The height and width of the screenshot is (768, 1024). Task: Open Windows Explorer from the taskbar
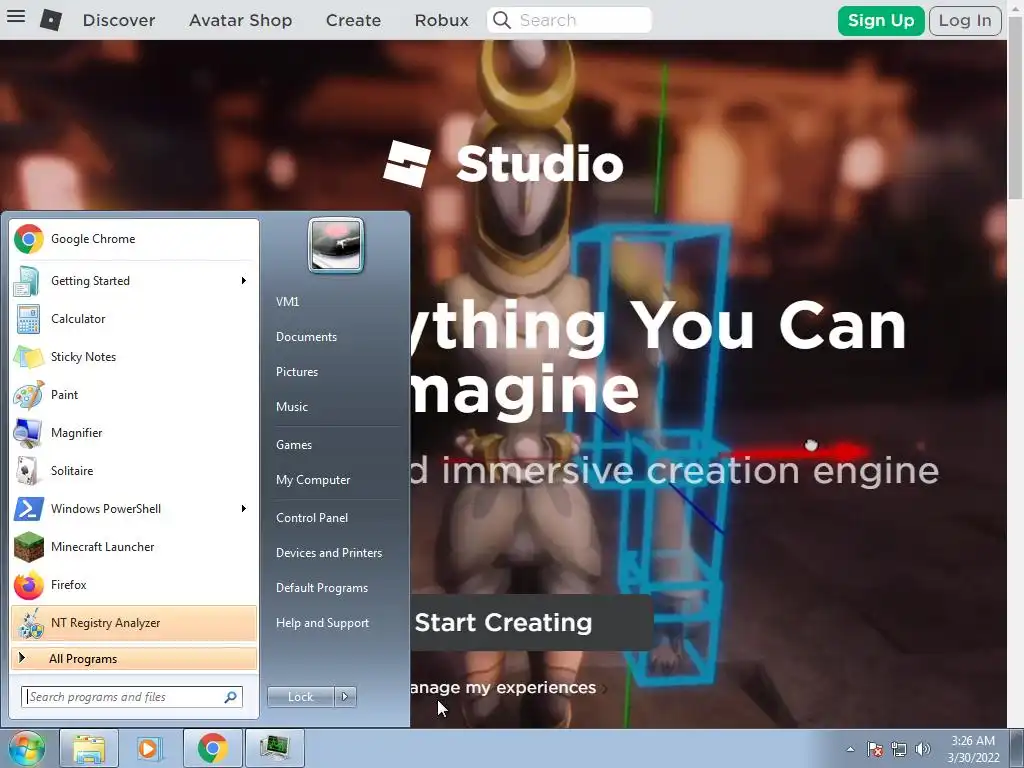tap(89, 748)
